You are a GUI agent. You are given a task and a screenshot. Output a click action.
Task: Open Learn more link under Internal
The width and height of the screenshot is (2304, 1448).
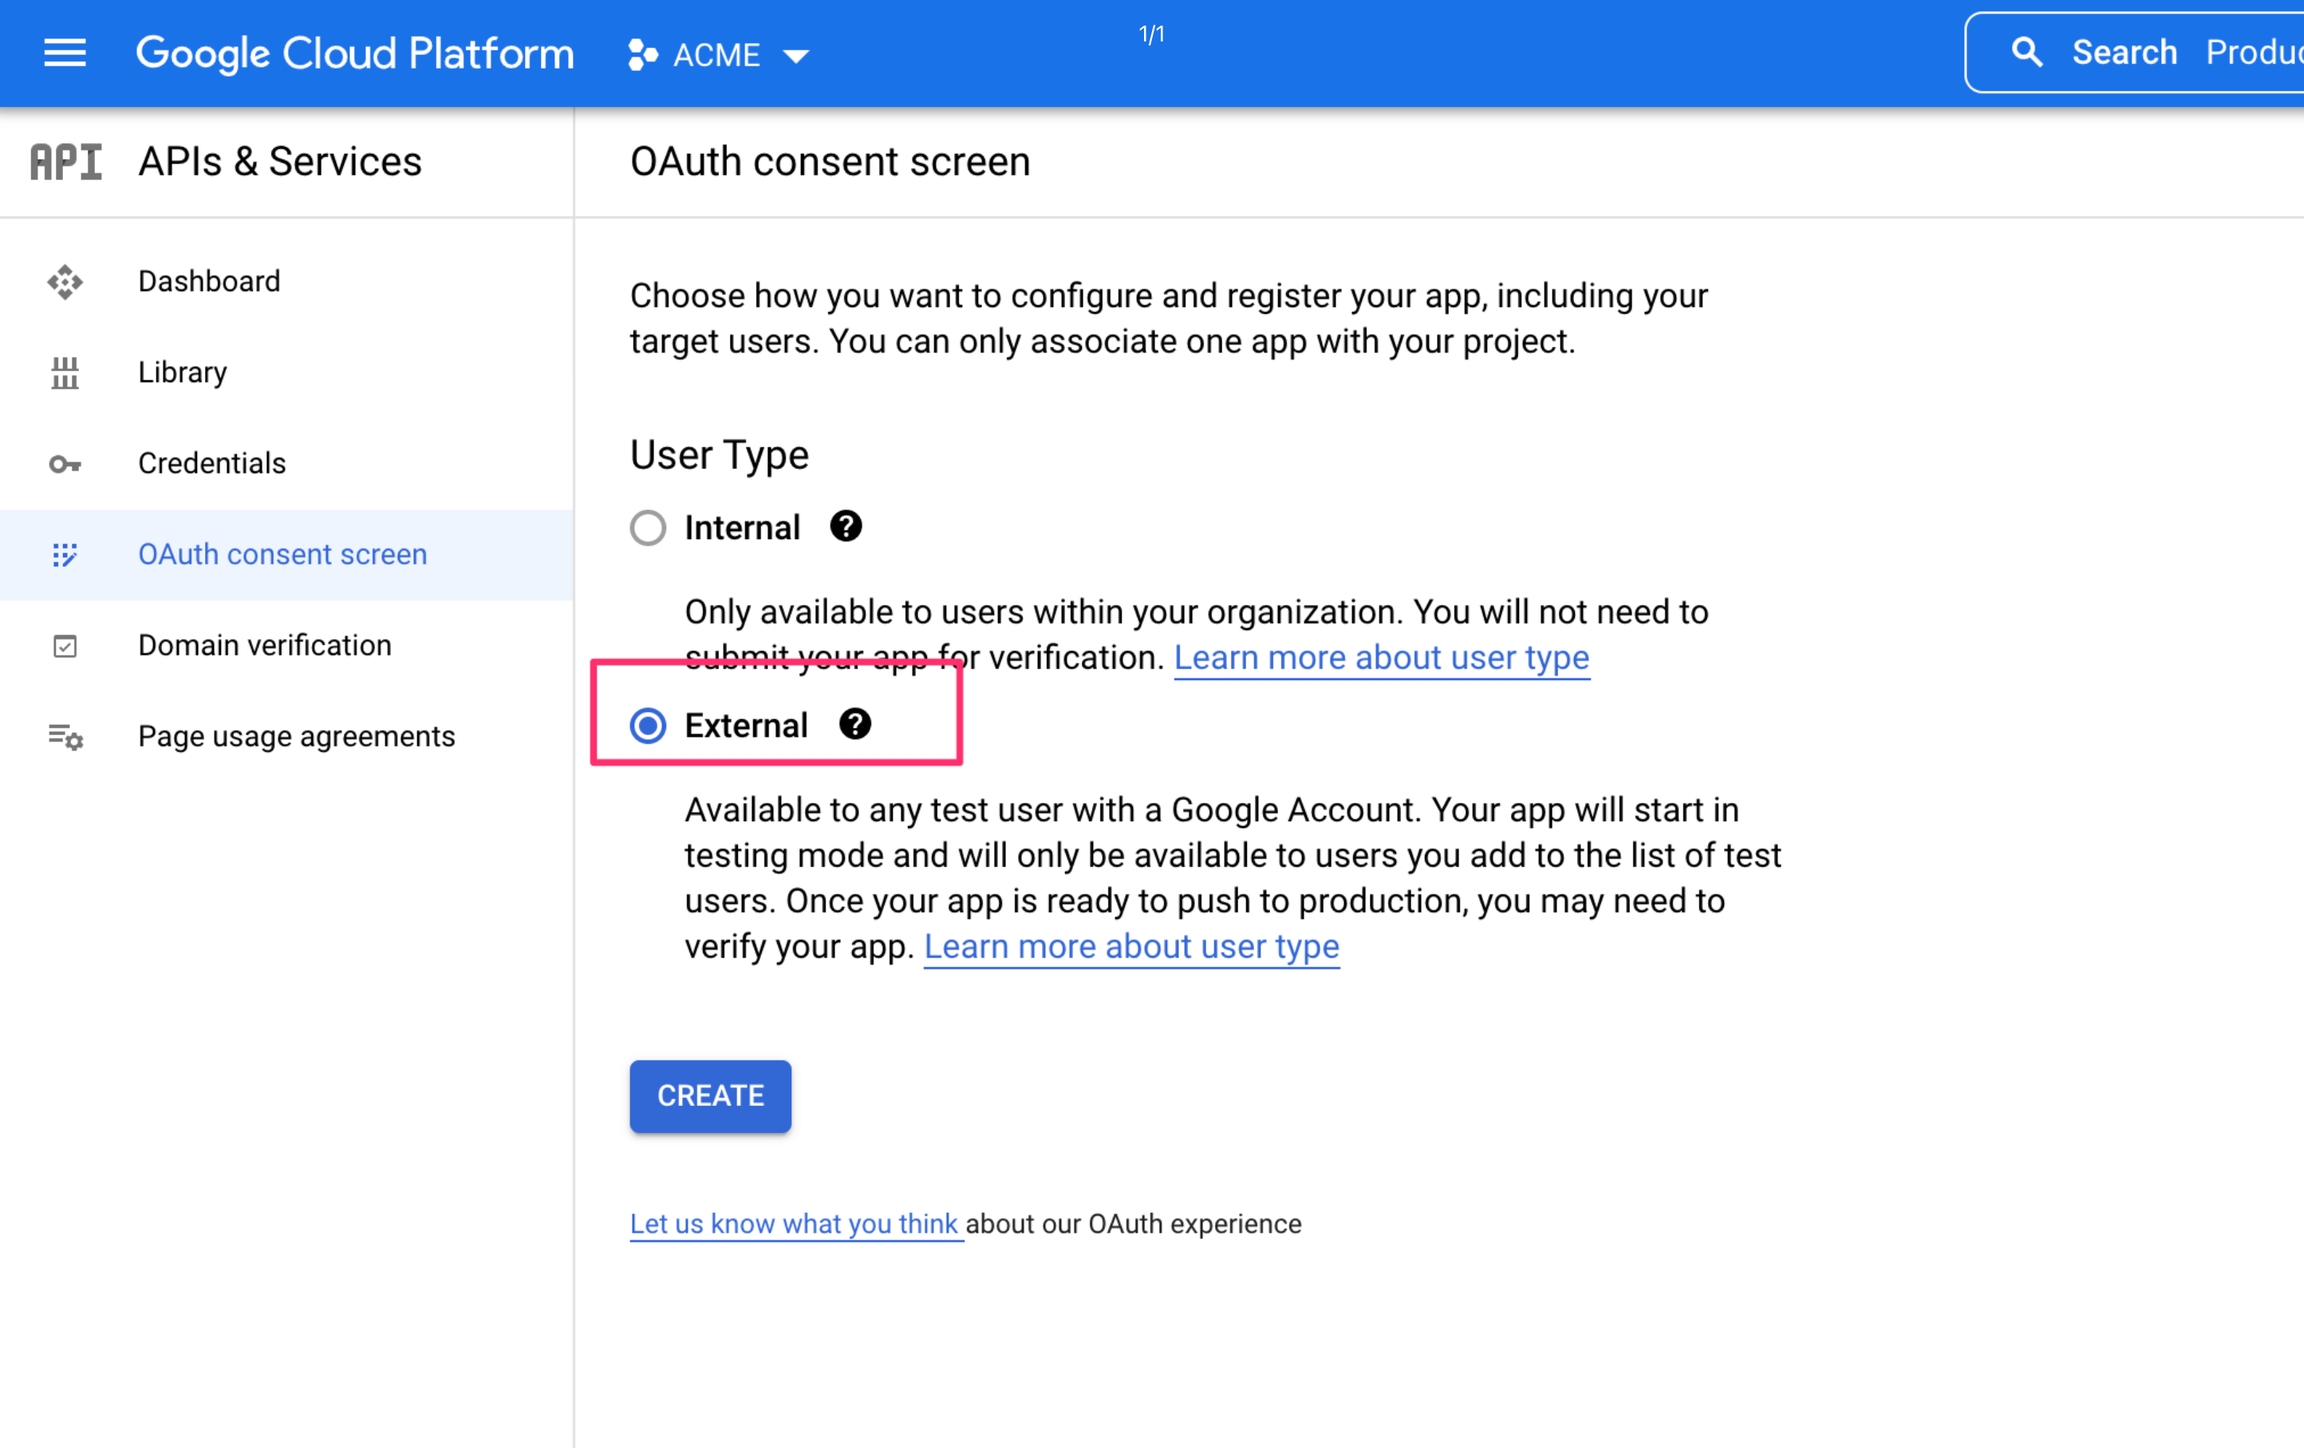pyautogui.click(x=1380, y=658)
